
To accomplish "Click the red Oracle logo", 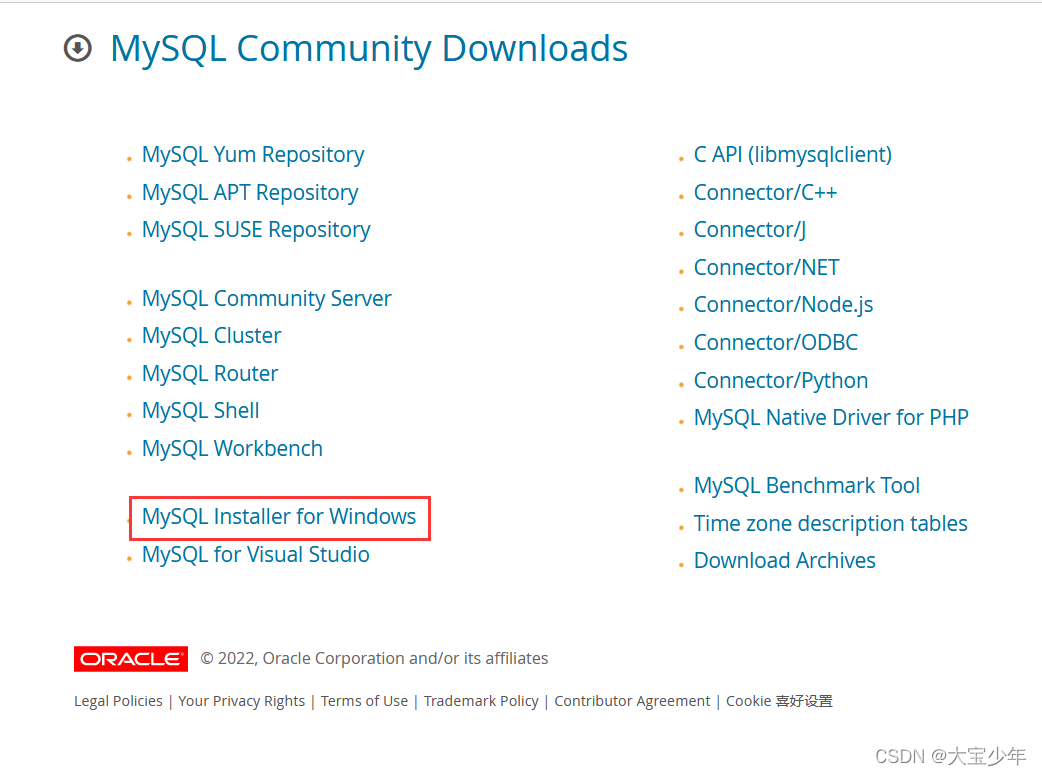I will click(x=131, y=658).
